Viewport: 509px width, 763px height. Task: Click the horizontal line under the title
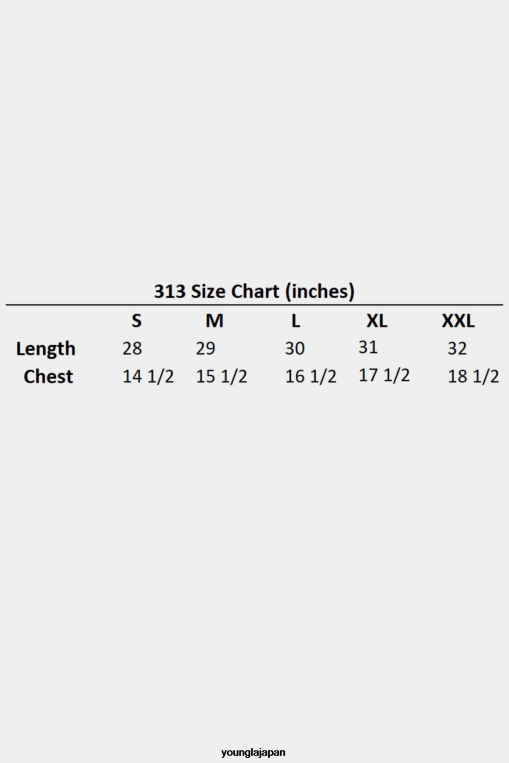pos(254,305)
